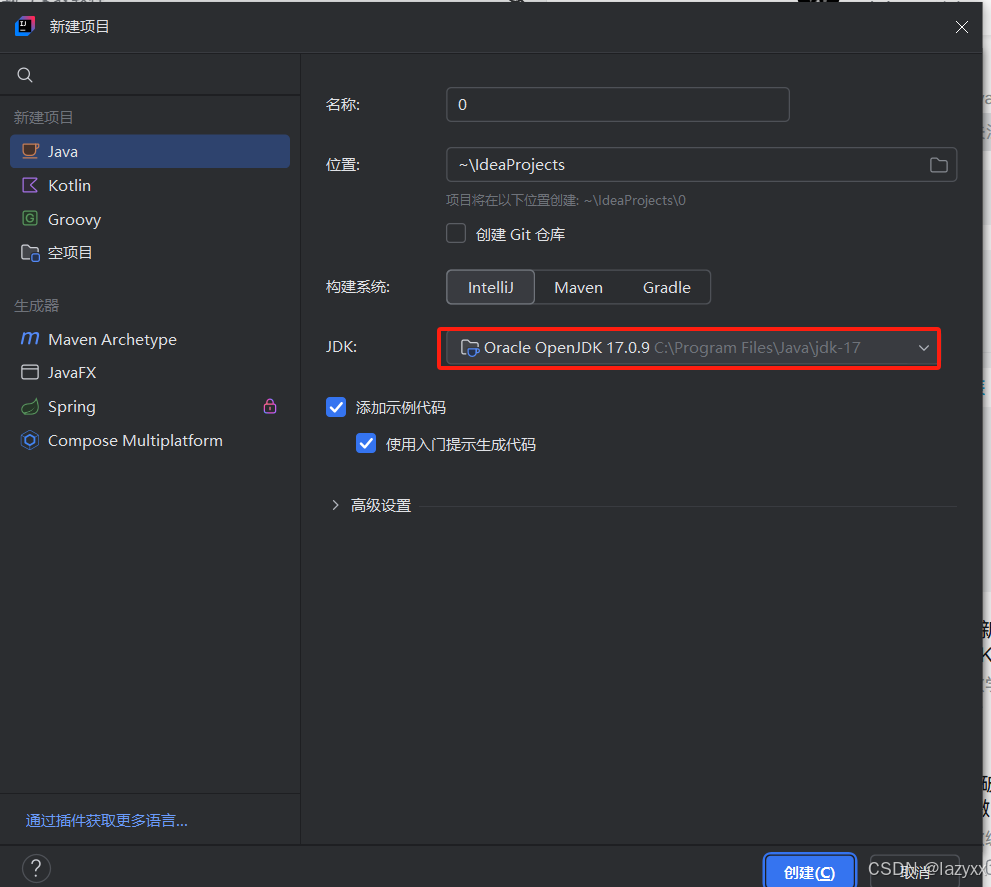Click the JDK folder icon in dropdown
Viewport: 991px width, 887px height.
pos(470,348)
